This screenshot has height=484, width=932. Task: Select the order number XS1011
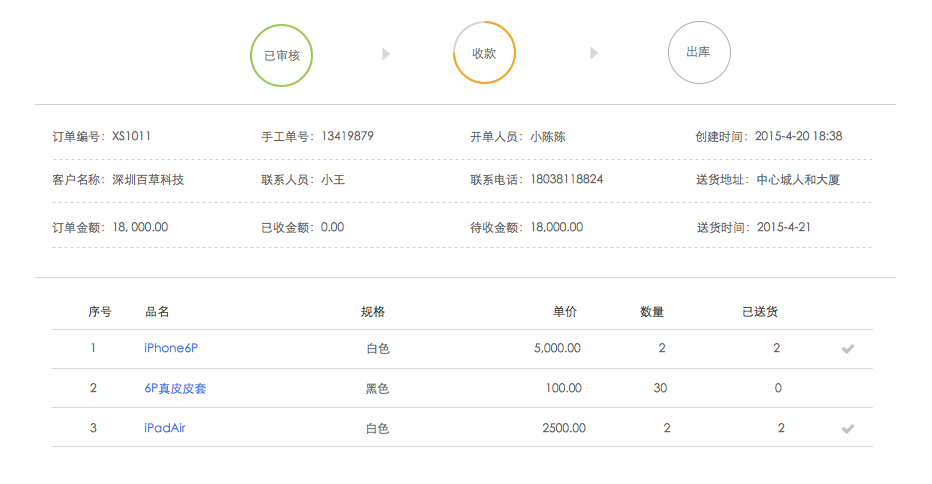(132, 136)
